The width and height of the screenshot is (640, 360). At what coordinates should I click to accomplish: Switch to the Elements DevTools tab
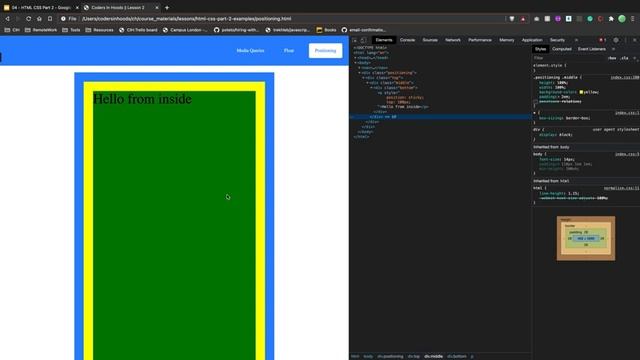coord(384,40)
